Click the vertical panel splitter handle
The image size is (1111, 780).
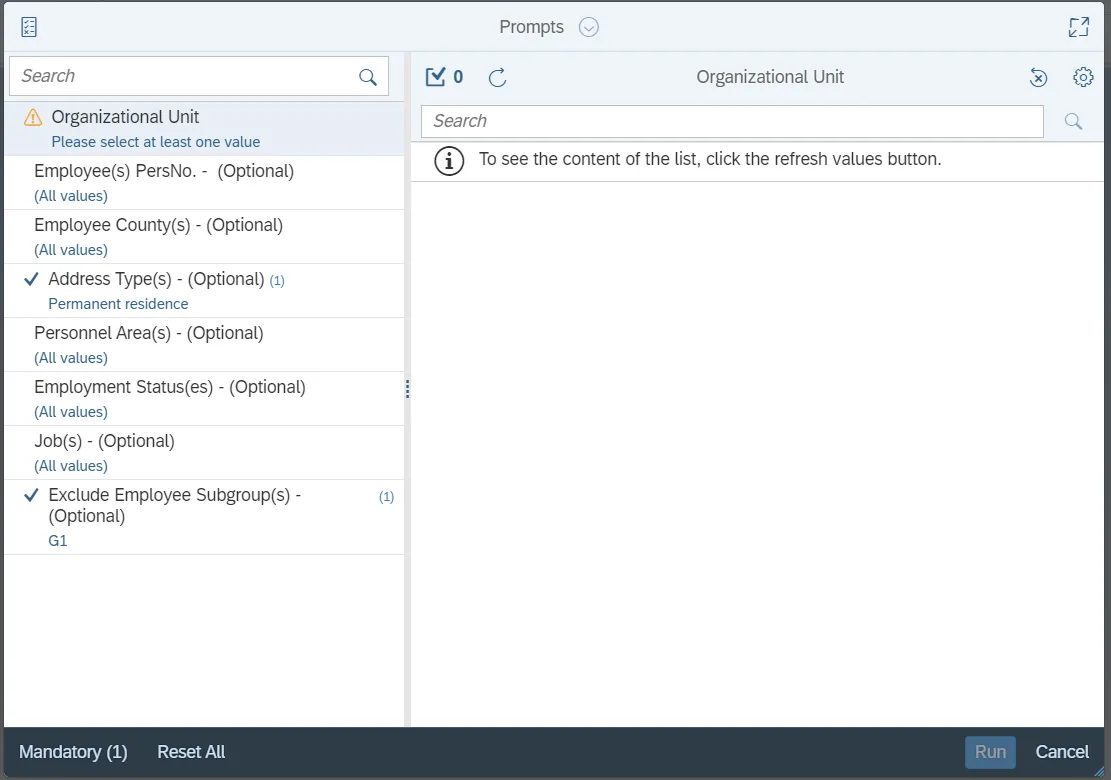pos(407,389)
